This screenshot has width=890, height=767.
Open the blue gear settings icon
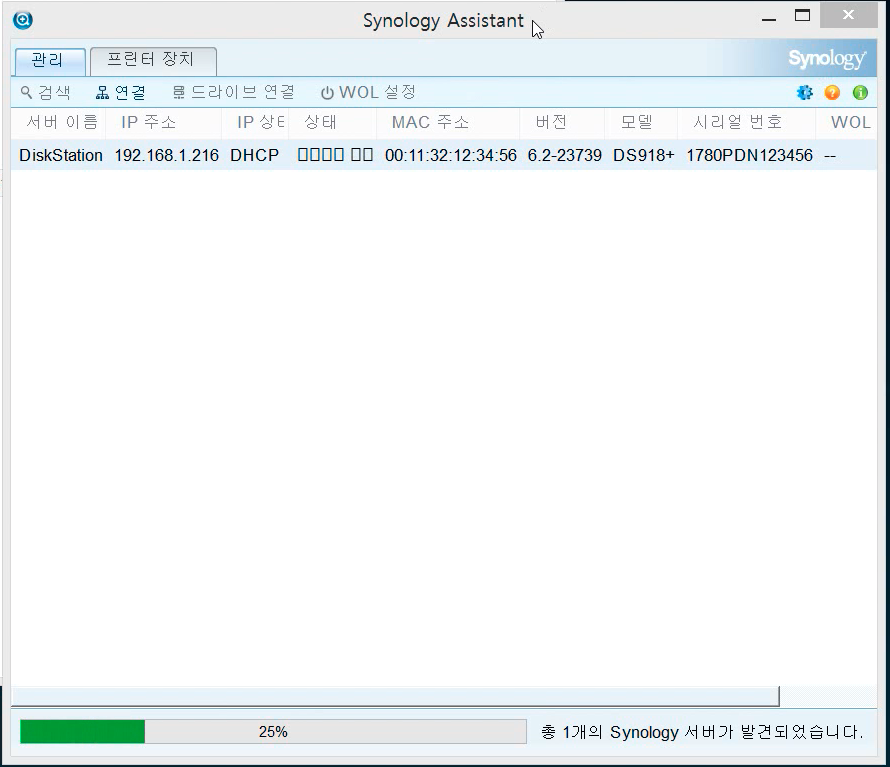(804, 93)
